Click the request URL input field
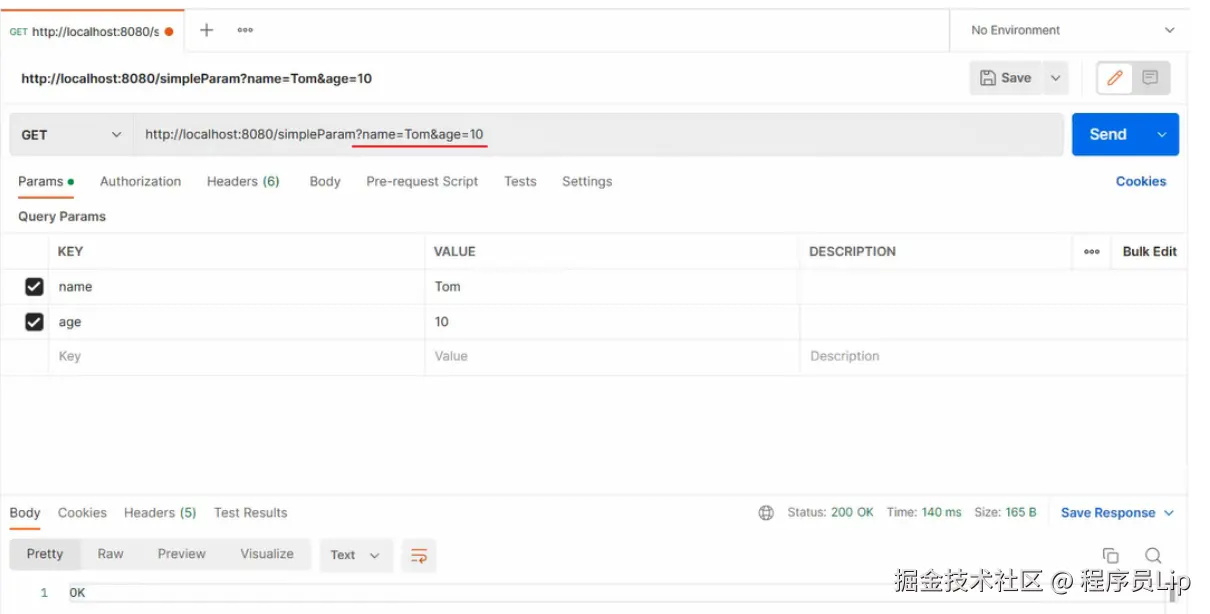The width and height of the screenshot is (1210, 614). pos(598,135)
